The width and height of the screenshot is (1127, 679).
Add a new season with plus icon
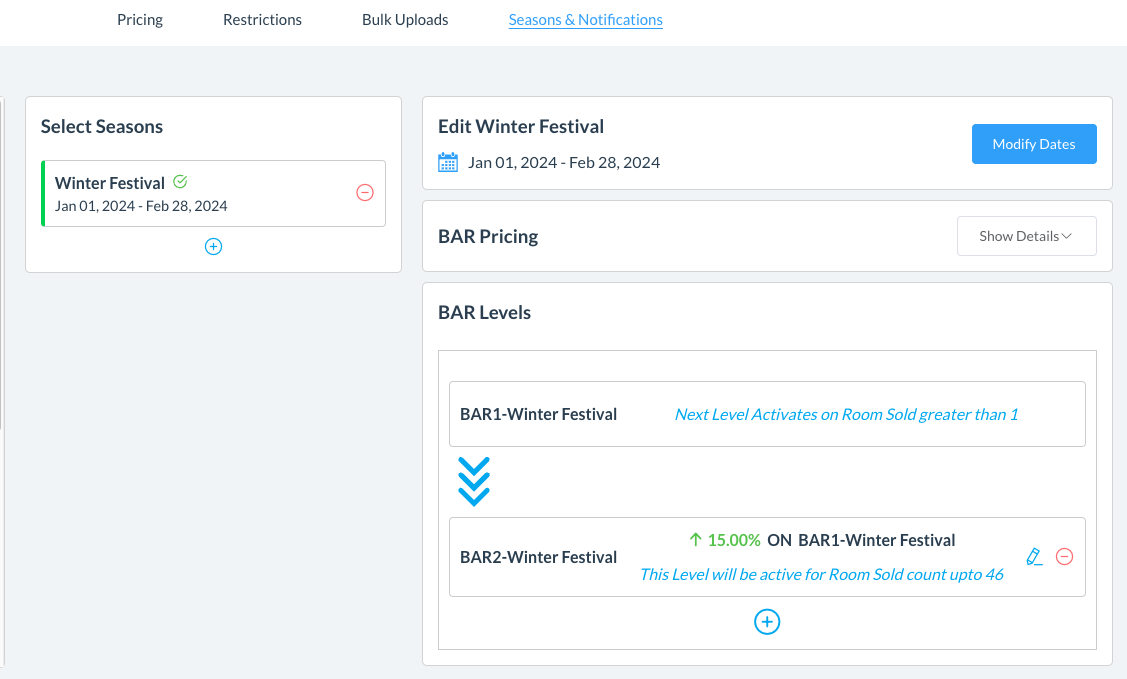(213, 246)
